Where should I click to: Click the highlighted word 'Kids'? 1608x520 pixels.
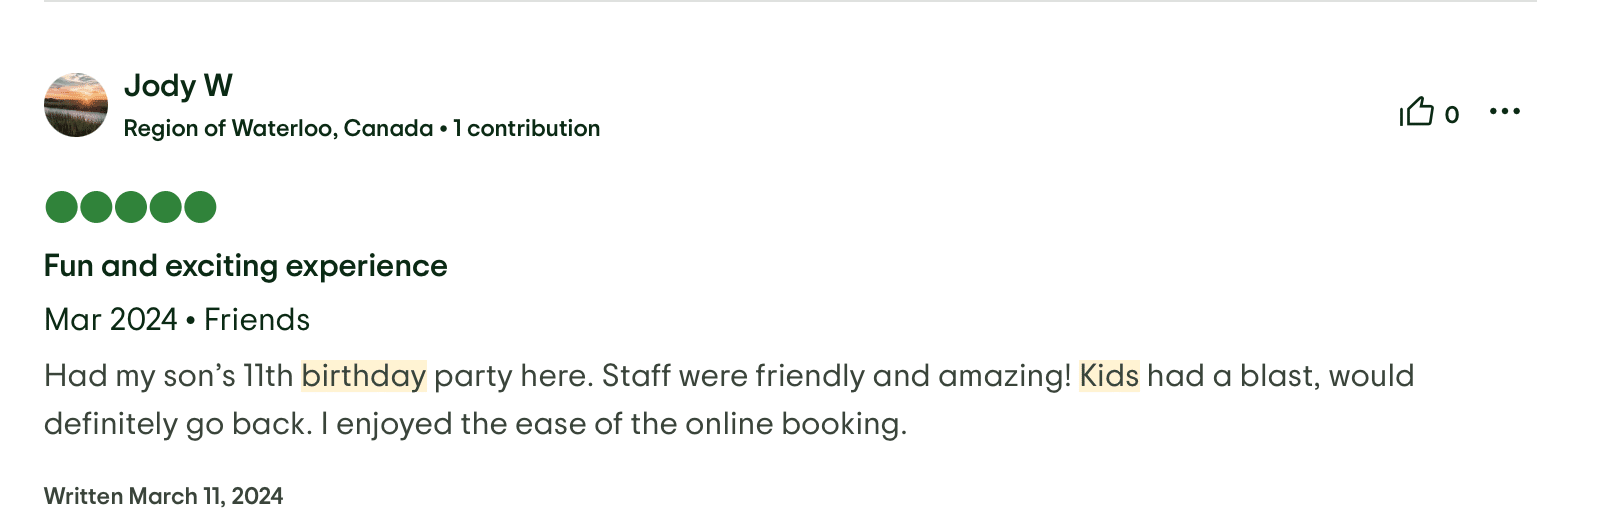point(1109,376)
